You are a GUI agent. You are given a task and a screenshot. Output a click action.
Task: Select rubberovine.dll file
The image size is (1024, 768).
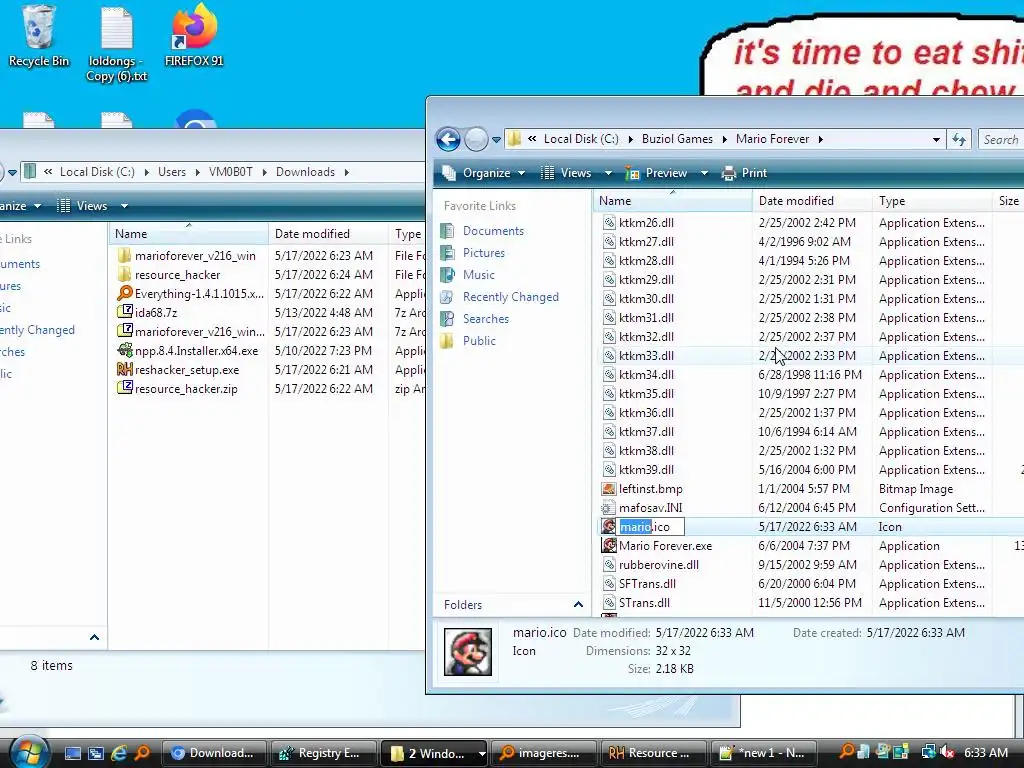tap(658, 564)
